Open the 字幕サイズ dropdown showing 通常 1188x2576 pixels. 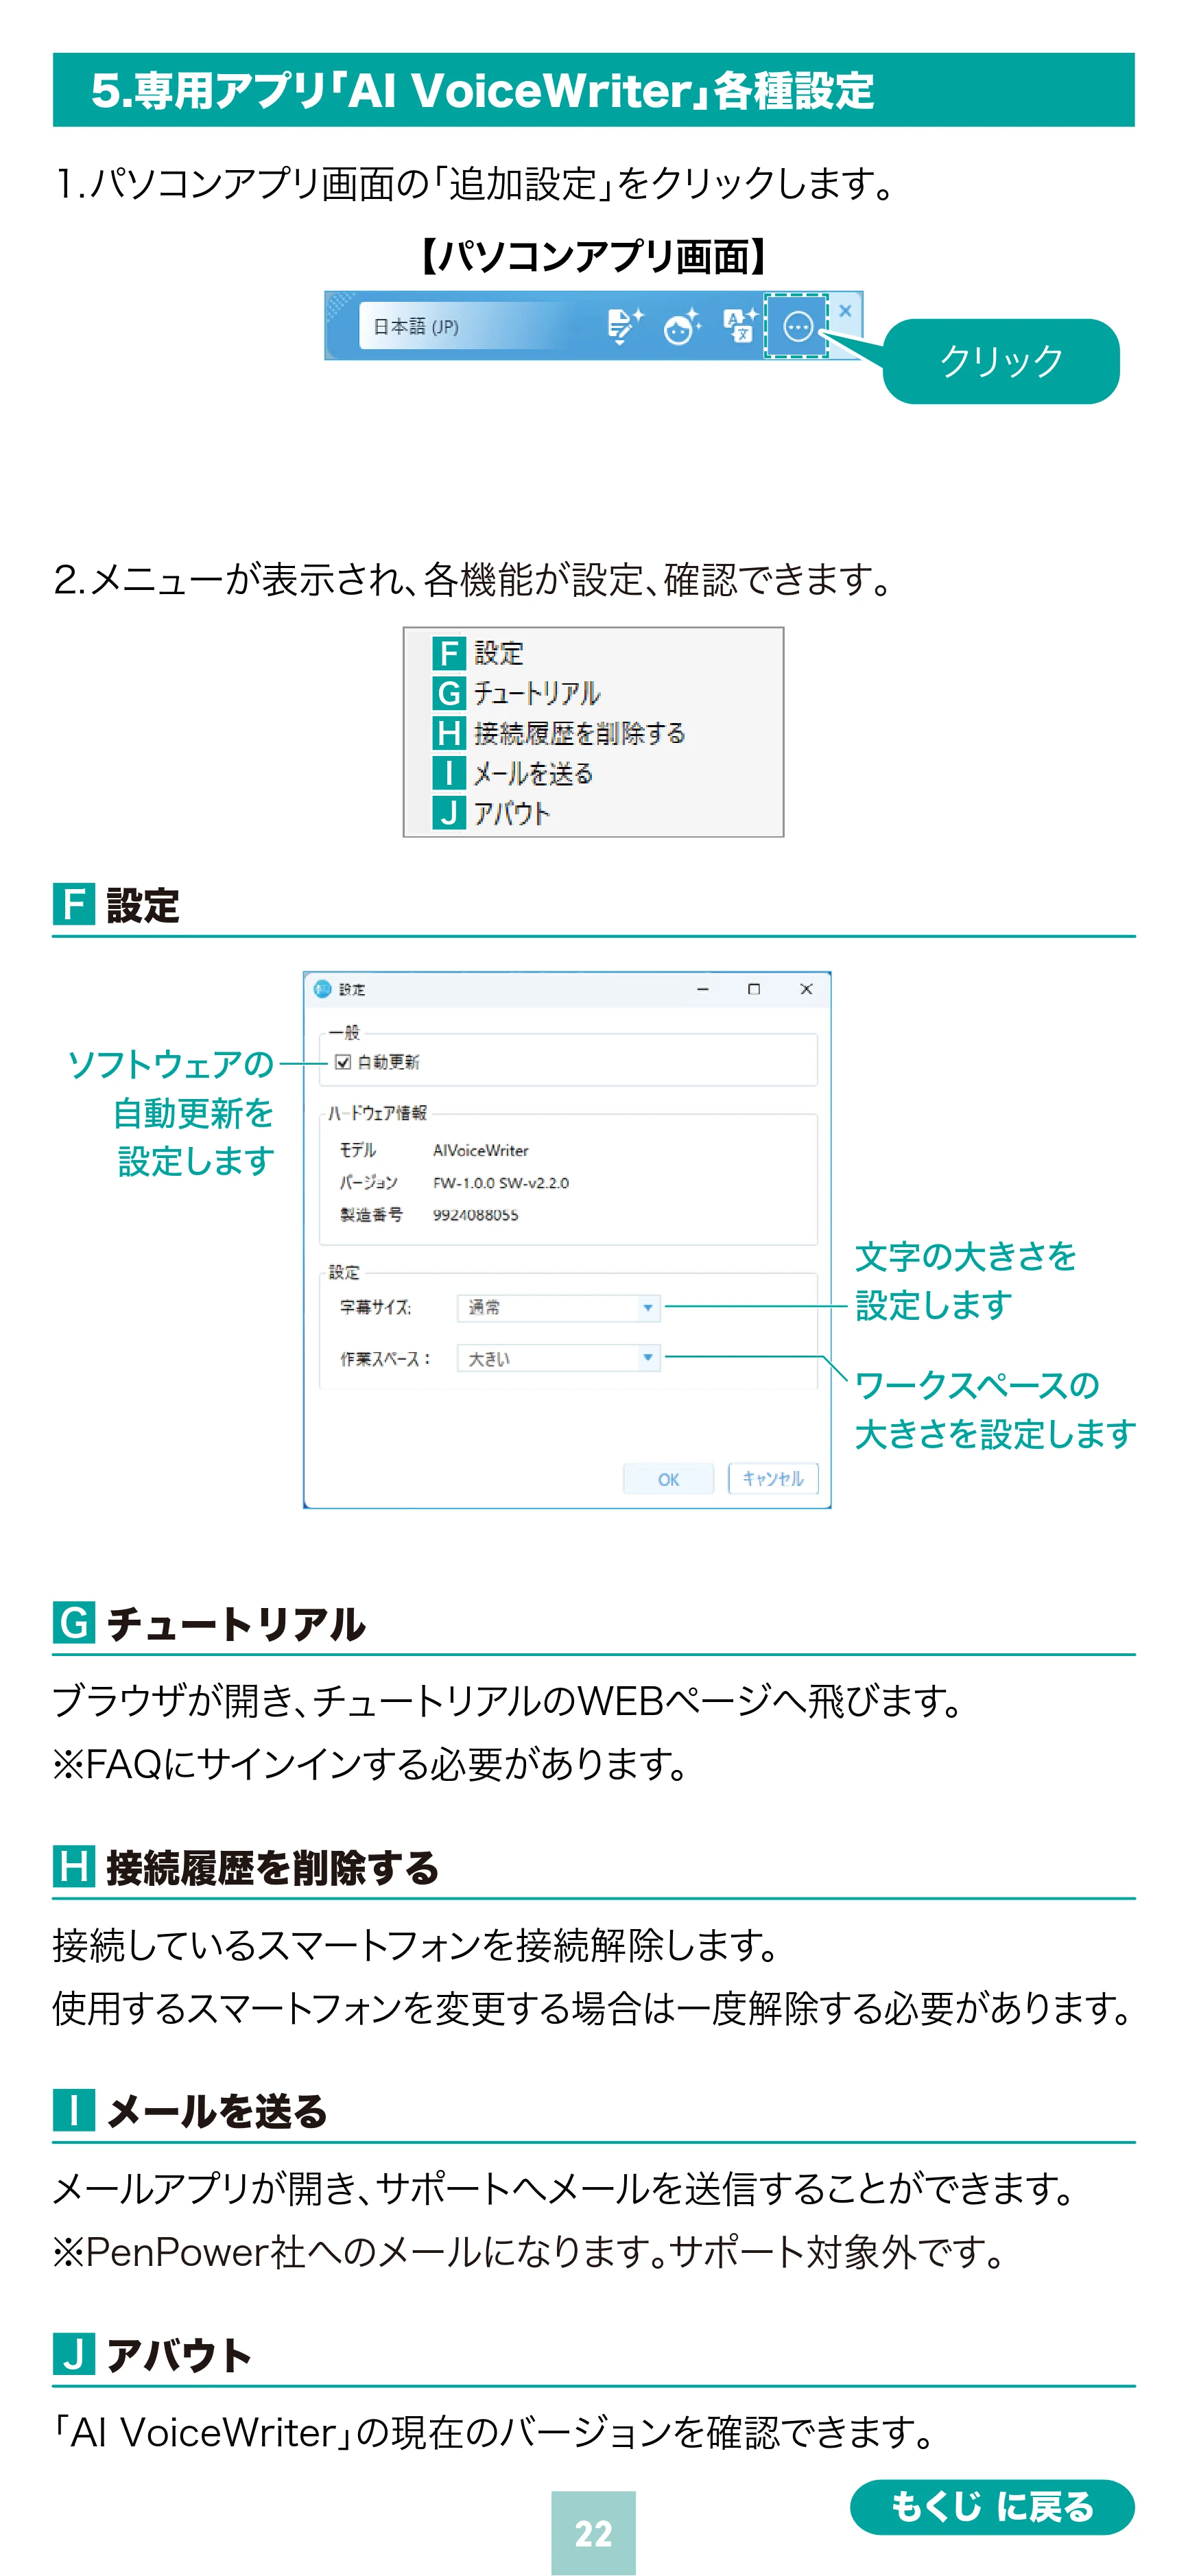coord(559,1307)
